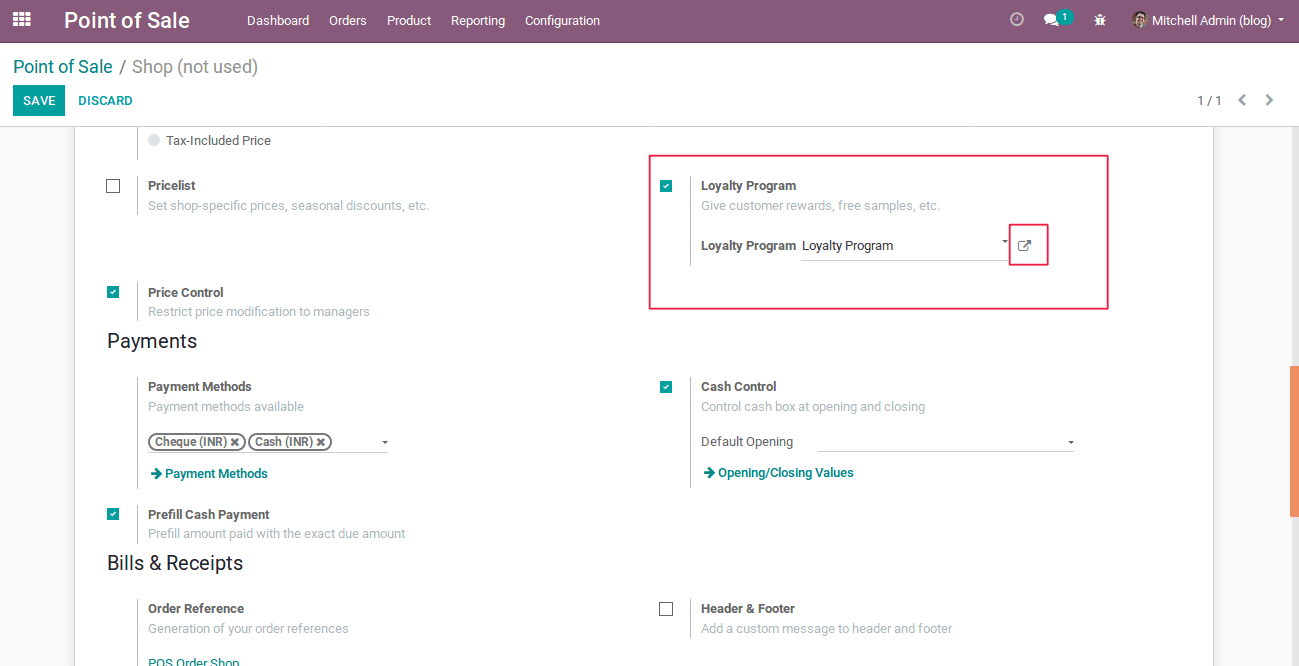
Task: Click the vertical scrollbar thumb
Action: [x=1294, y=441]
